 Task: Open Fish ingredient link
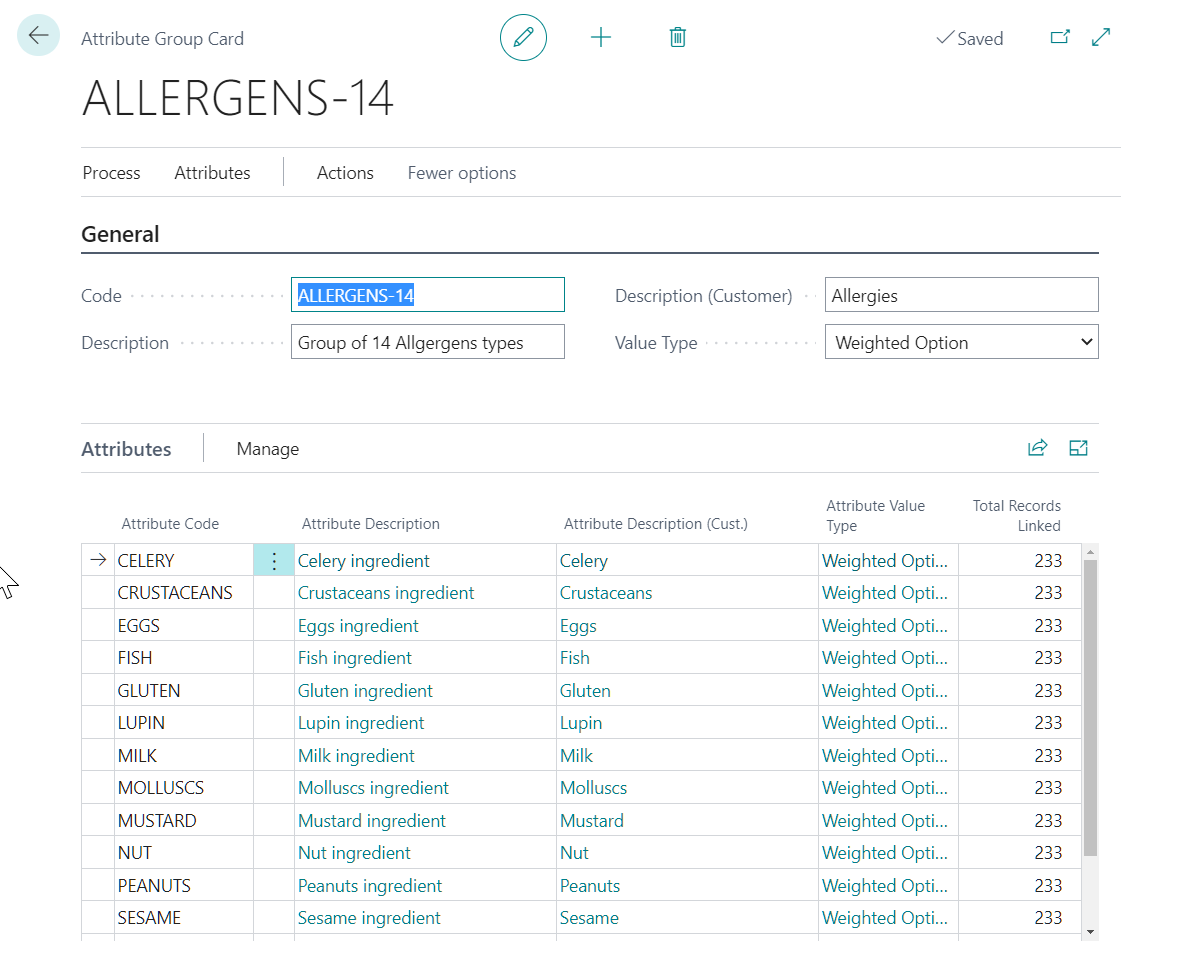pos(355,658)
